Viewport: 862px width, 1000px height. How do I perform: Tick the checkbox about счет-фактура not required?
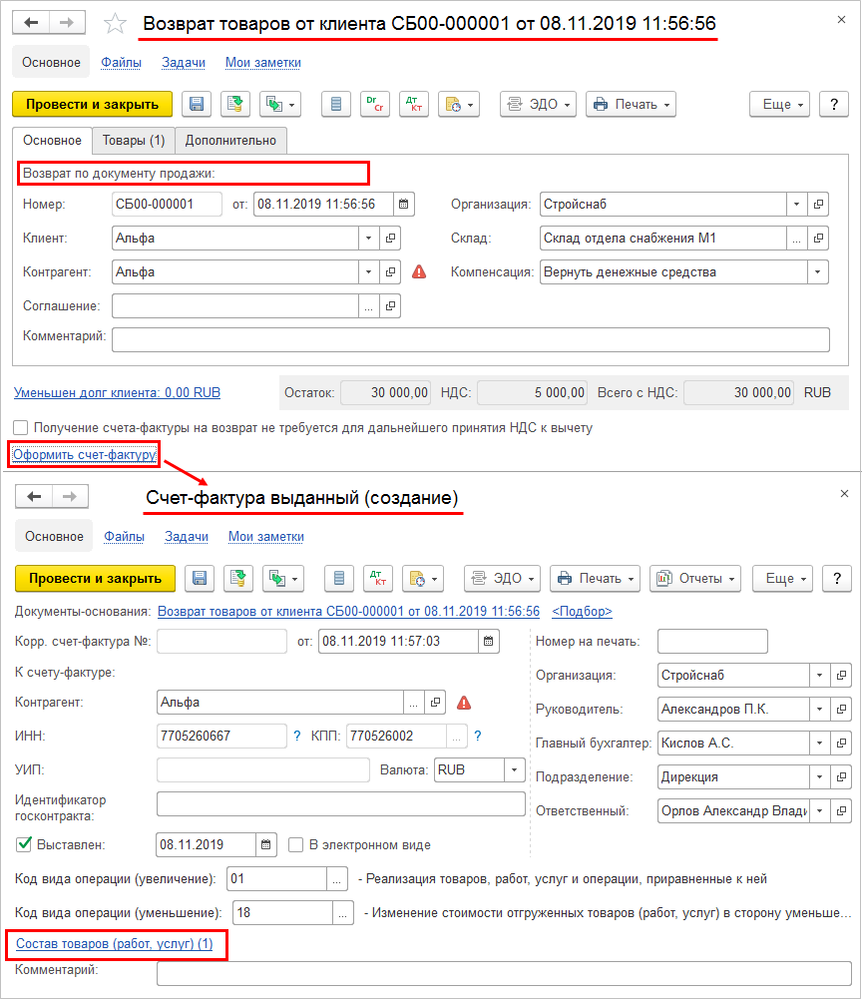click(x=20, y=427)
